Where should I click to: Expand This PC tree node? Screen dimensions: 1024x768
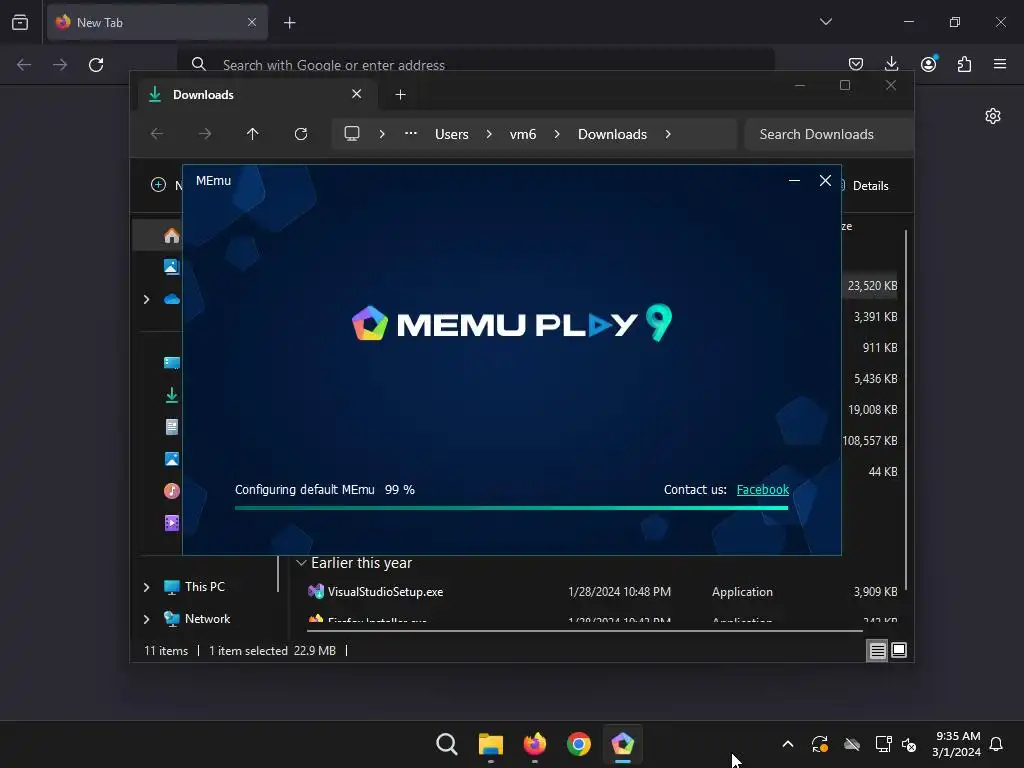coord(146,587)
